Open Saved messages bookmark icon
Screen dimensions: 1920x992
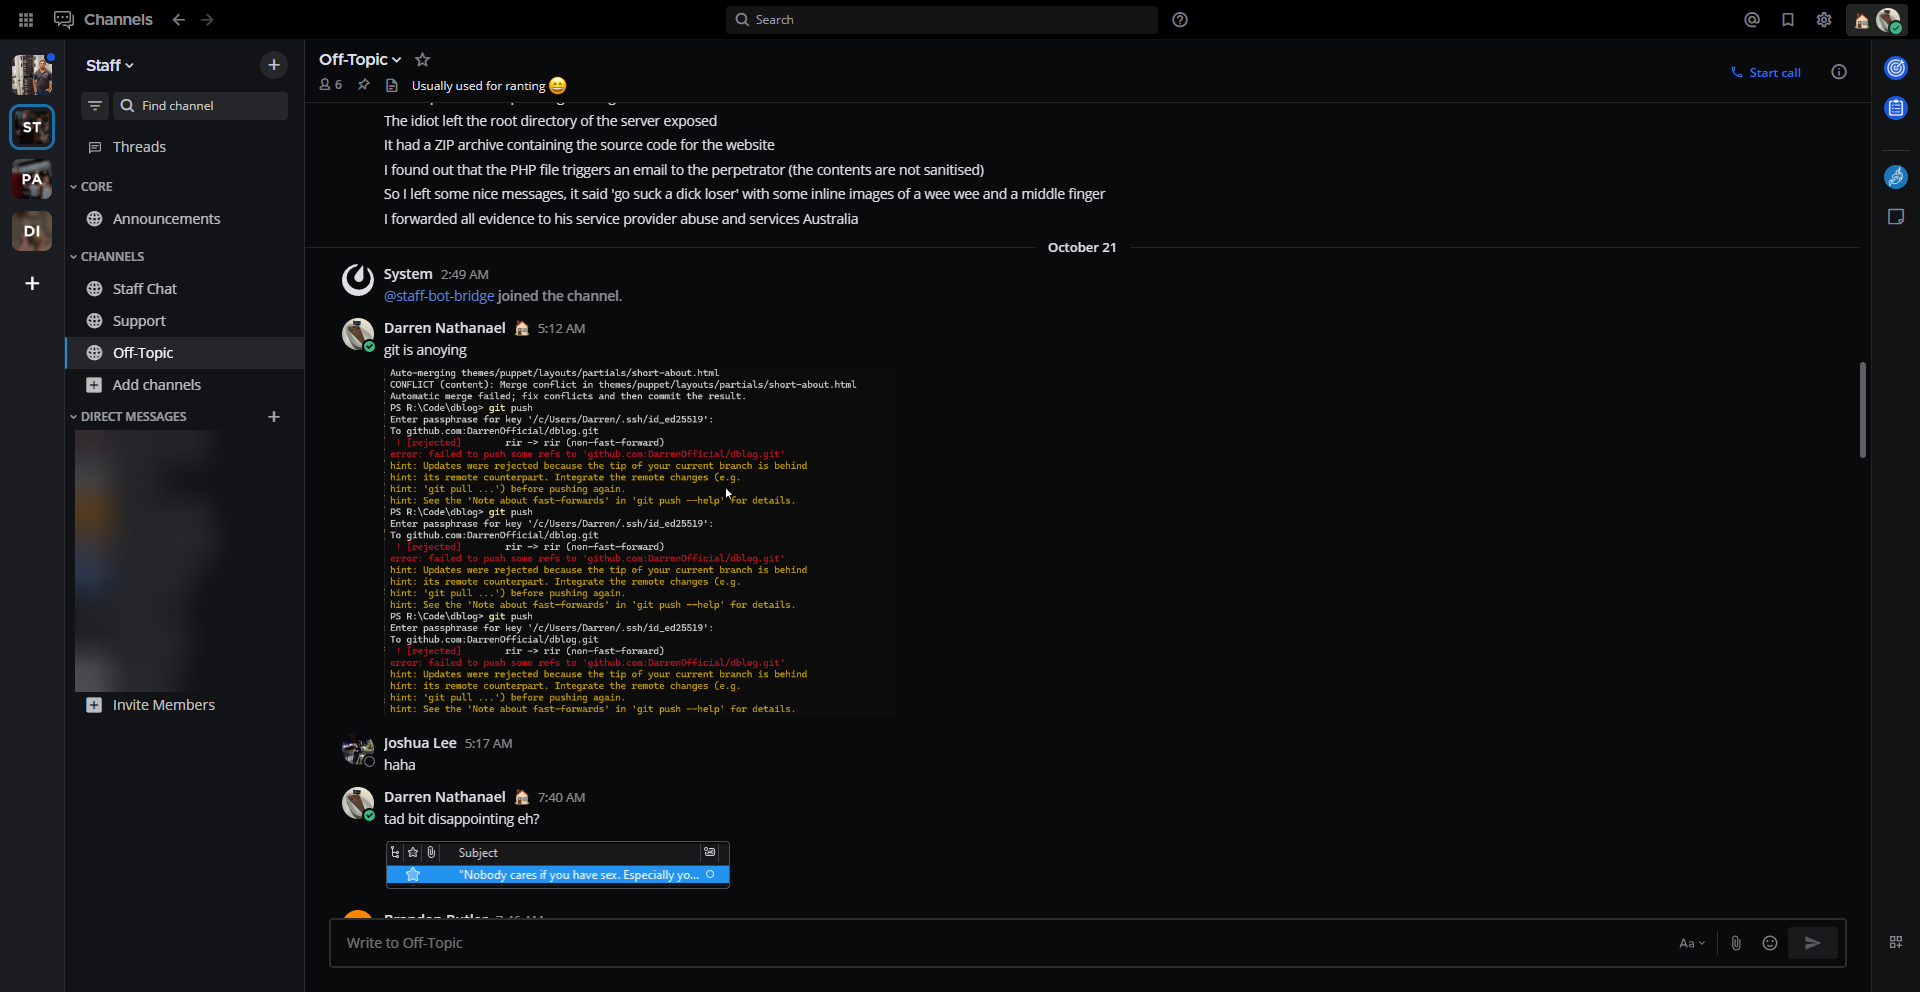tap(1788, 20)
